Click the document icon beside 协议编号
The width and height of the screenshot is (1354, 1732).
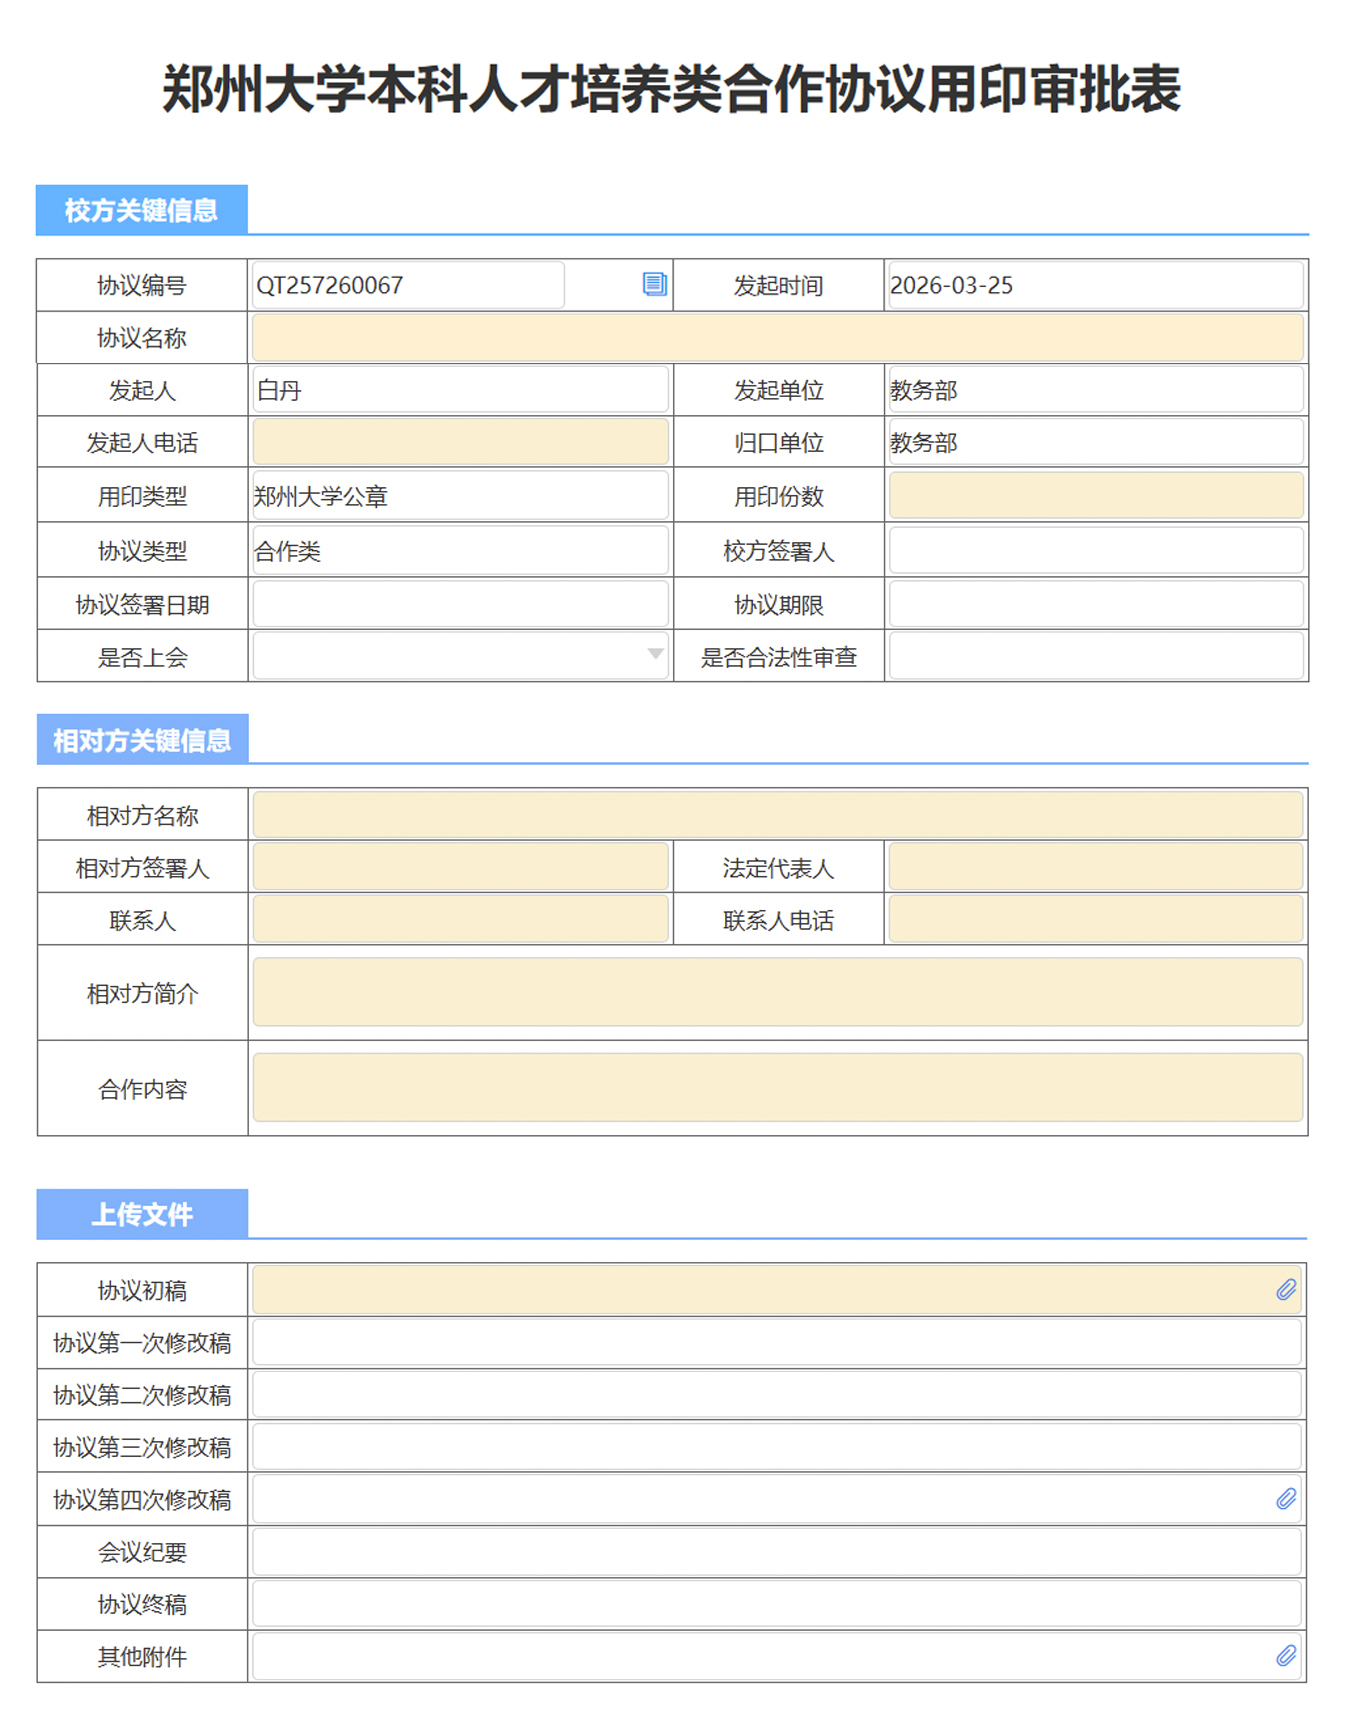point(654,284)
